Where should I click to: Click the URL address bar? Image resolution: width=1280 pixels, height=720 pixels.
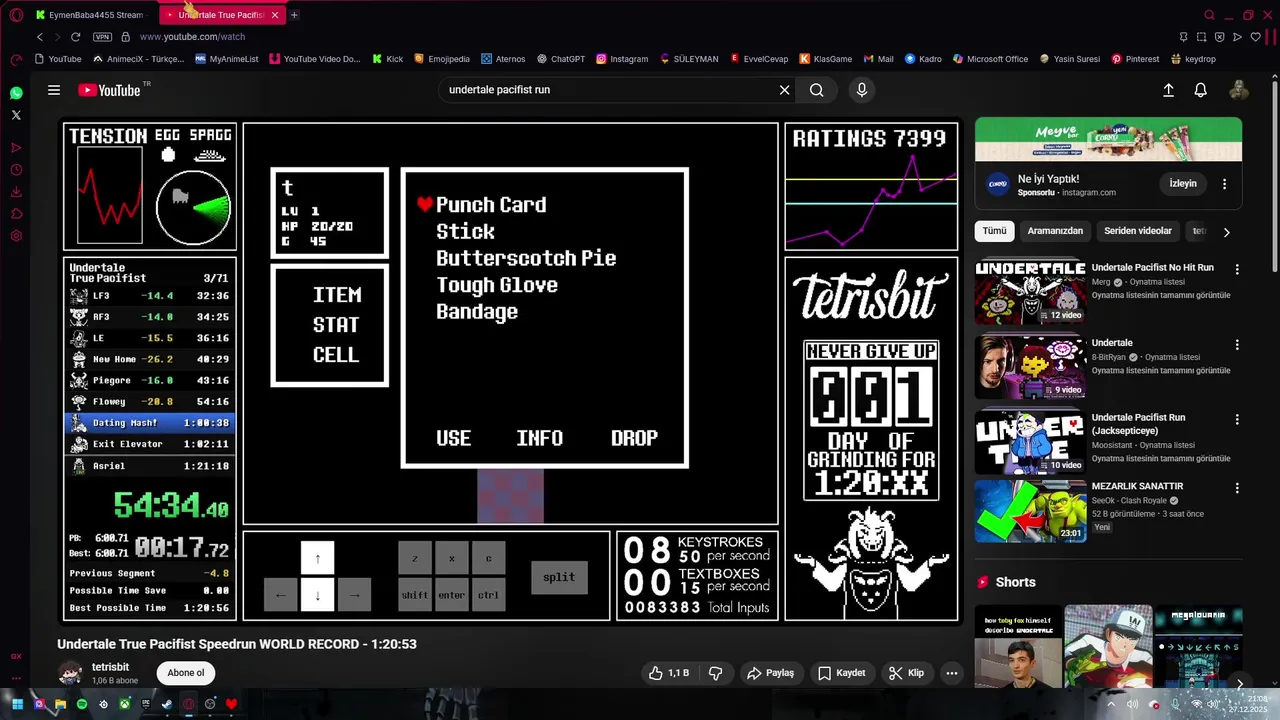640,37
